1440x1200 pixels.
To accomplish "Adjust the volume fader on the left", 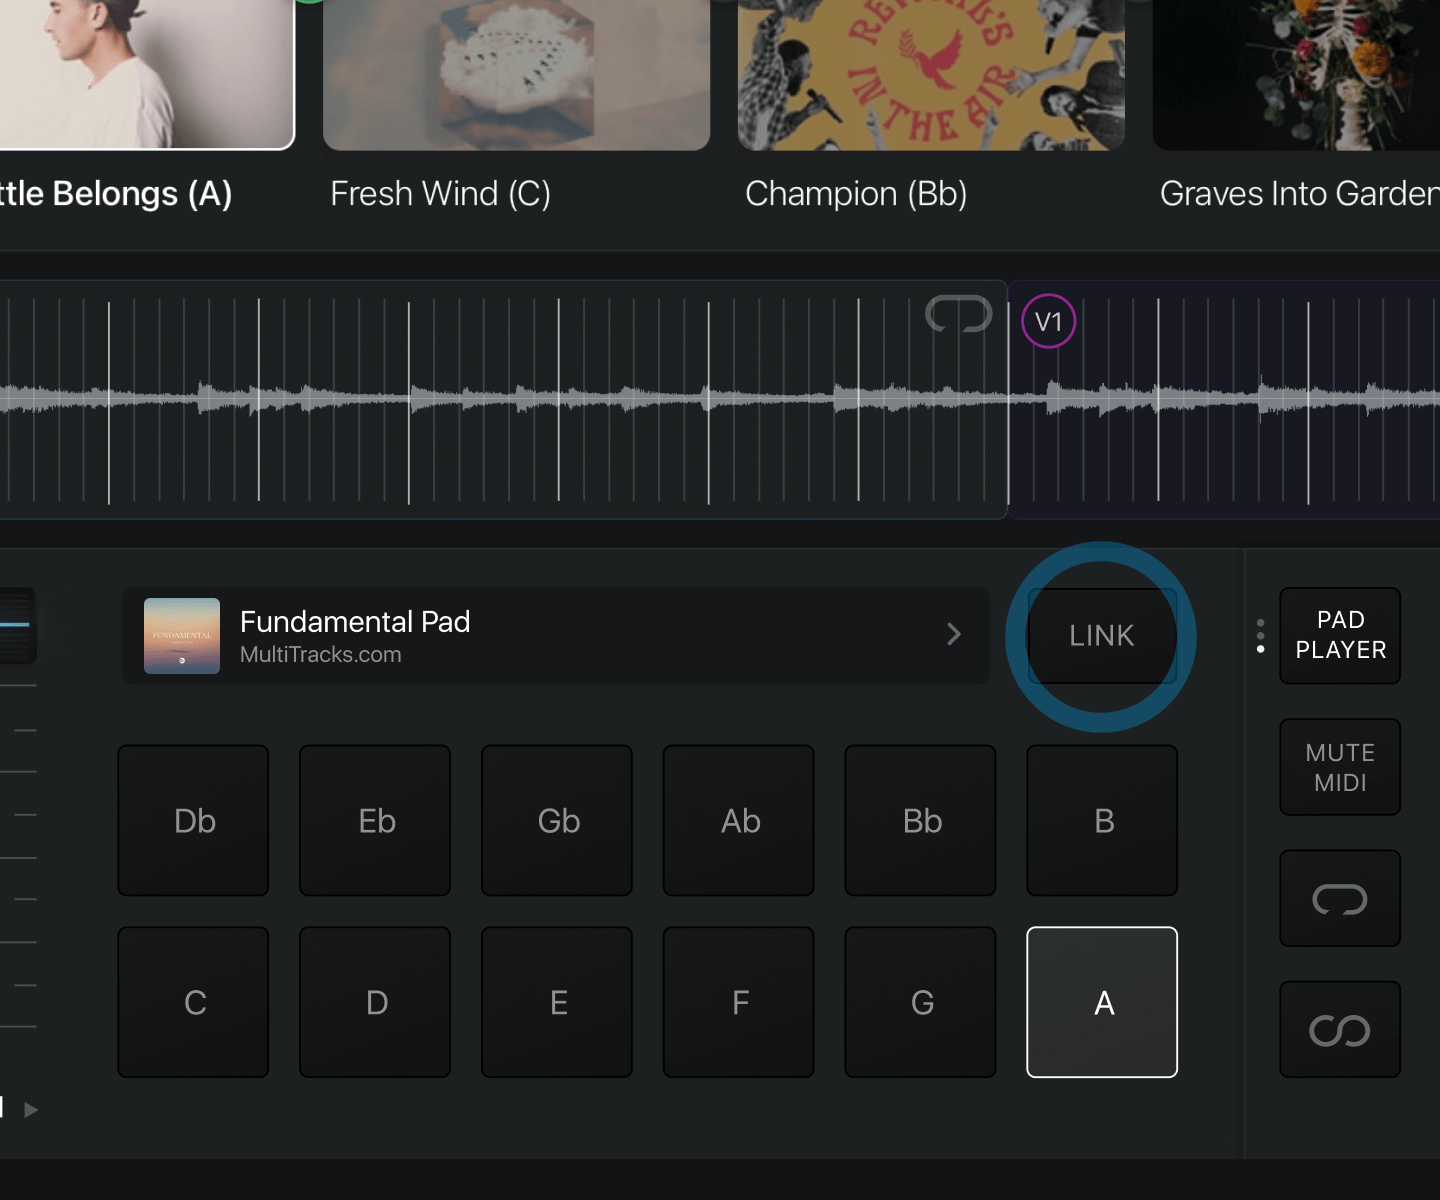I will (x=20, y=625).
